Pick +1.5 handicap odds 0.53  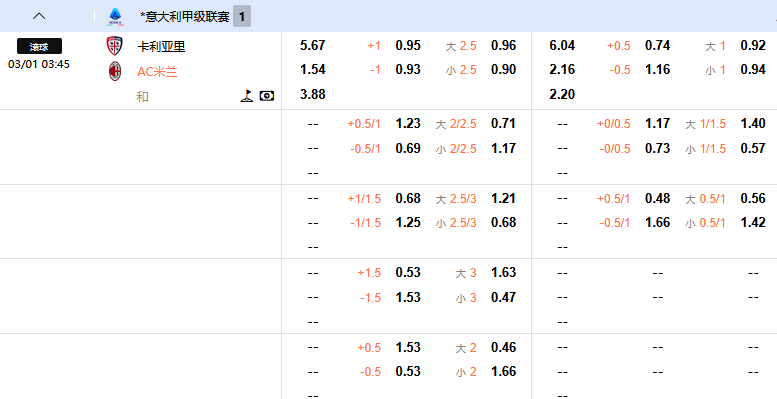[408, 273]
